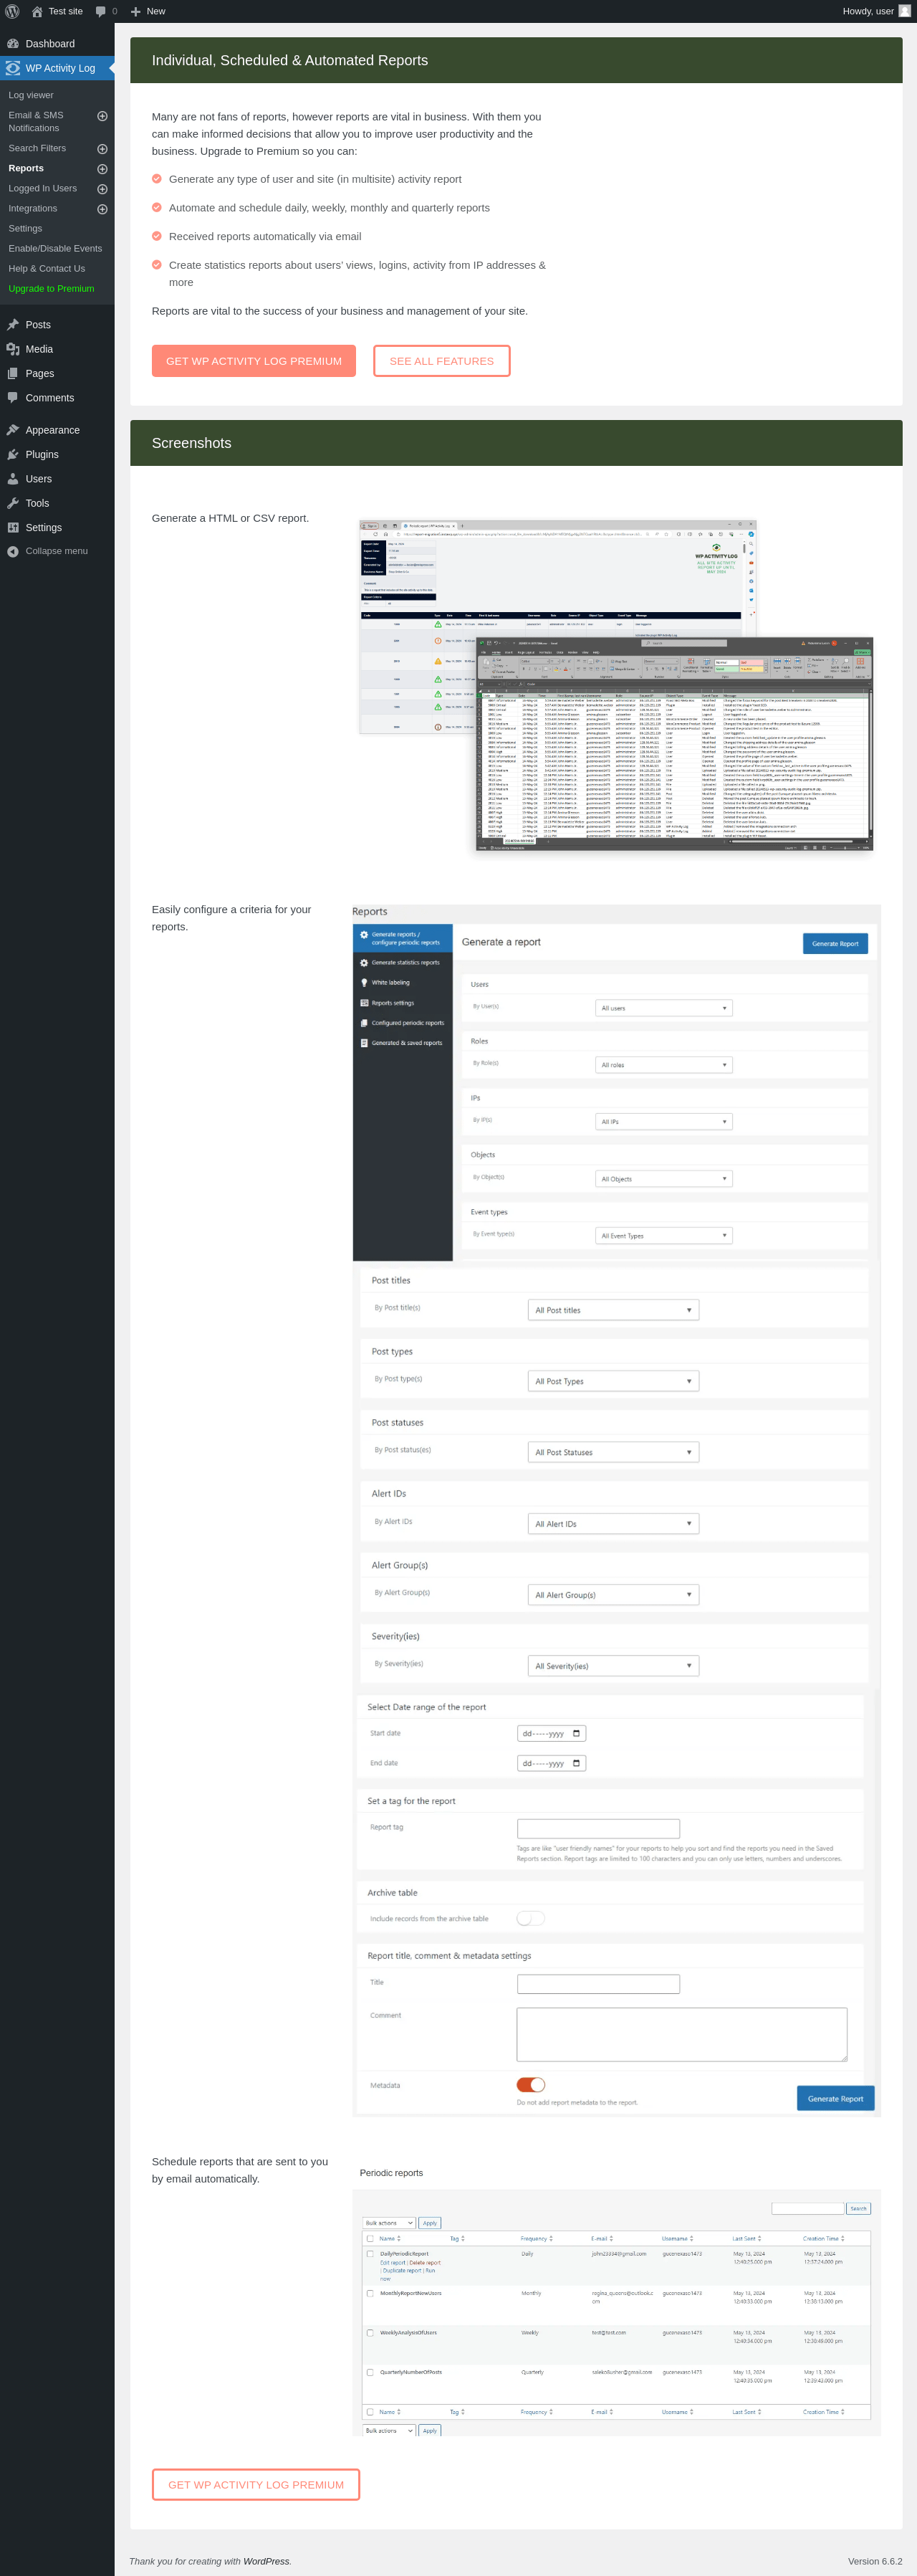The image size is (917, 2576).
Task: Click the Collapse menu arrow icon
Action: pos(13,551)
